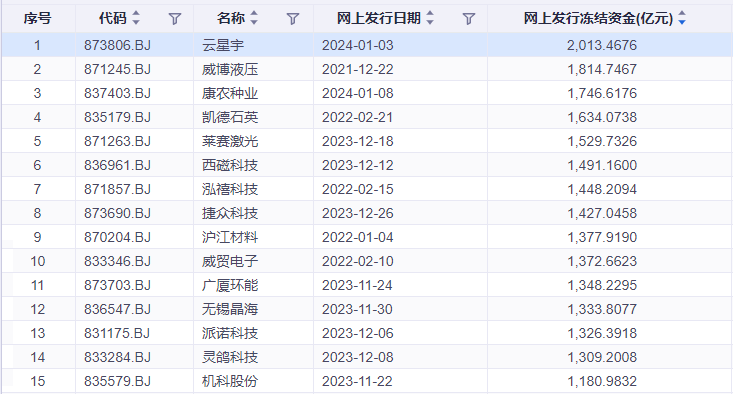
Task: Click stock code 871245.BJ
Action: [117, 69]
